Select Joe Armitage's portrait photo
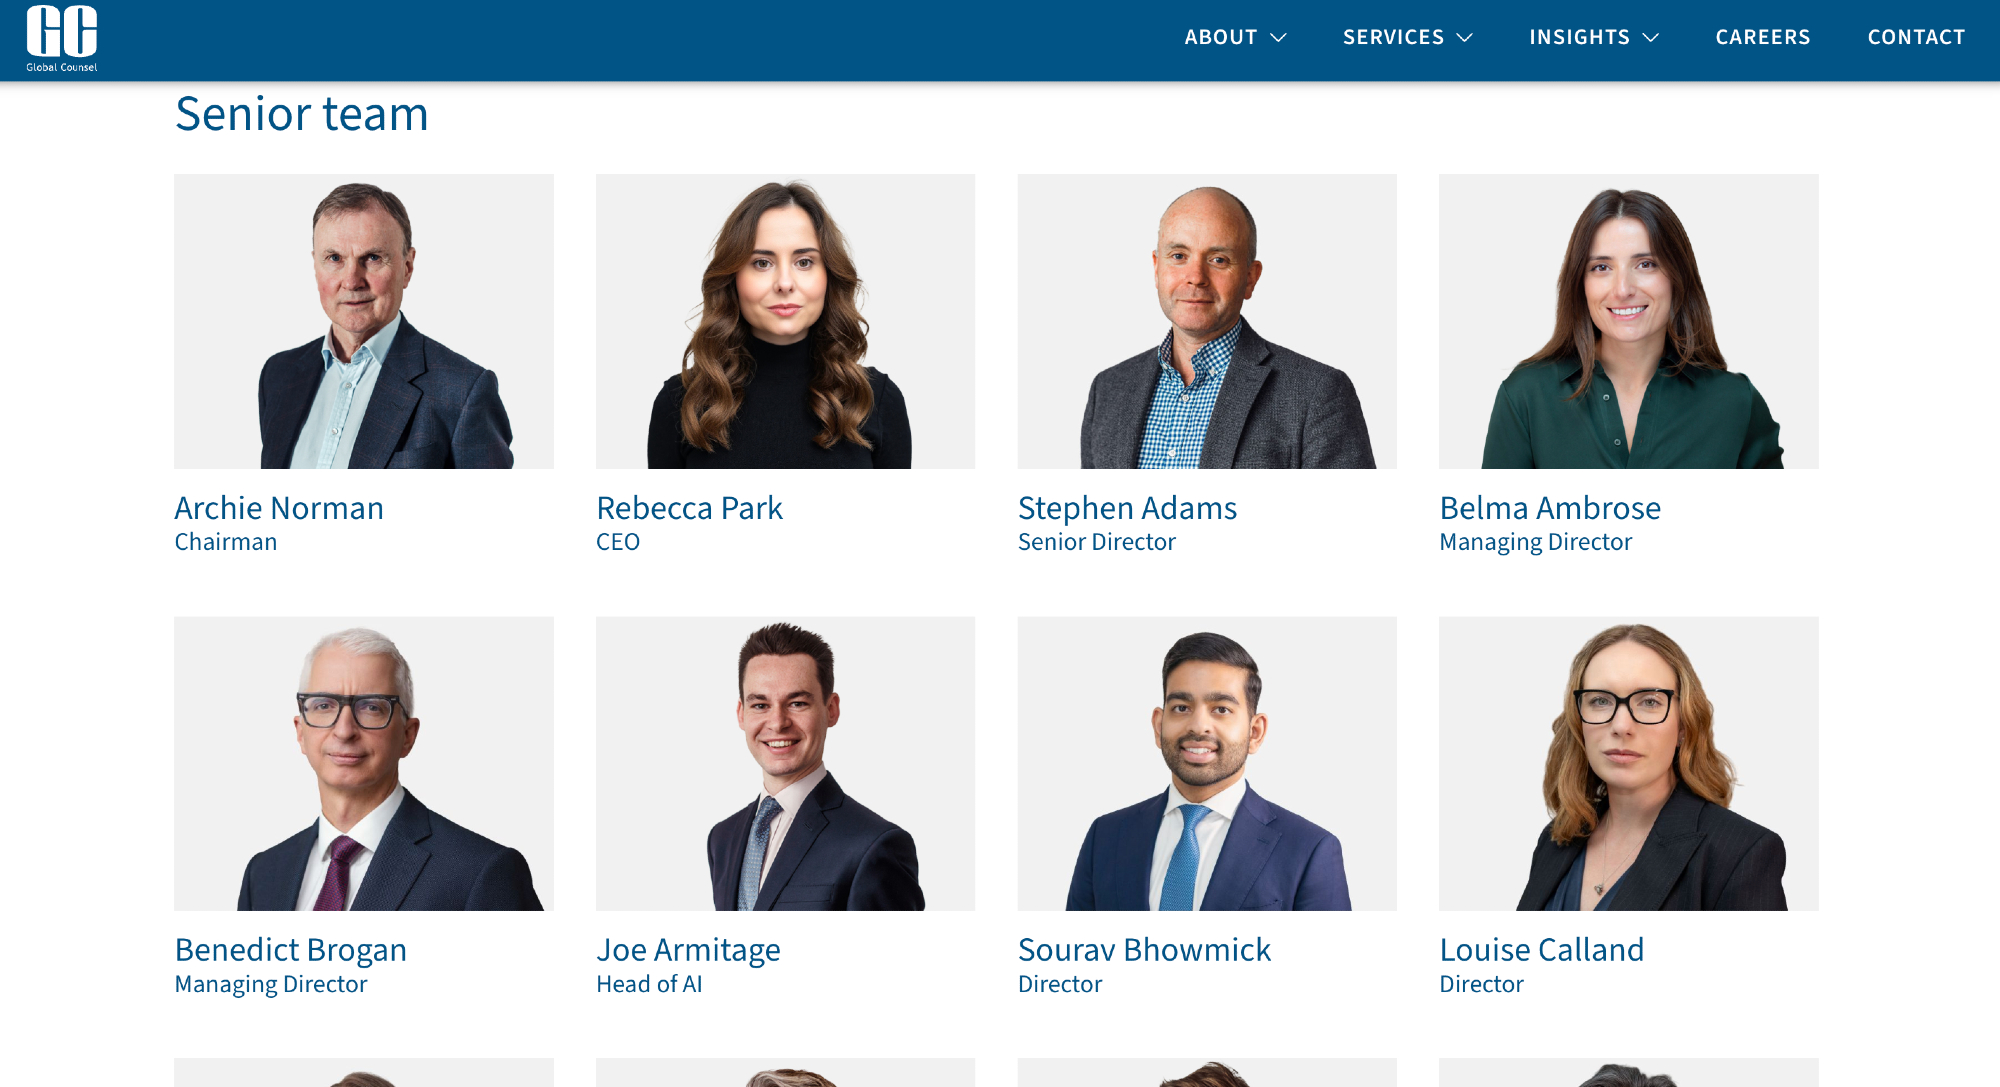 (x=785, y=763)
